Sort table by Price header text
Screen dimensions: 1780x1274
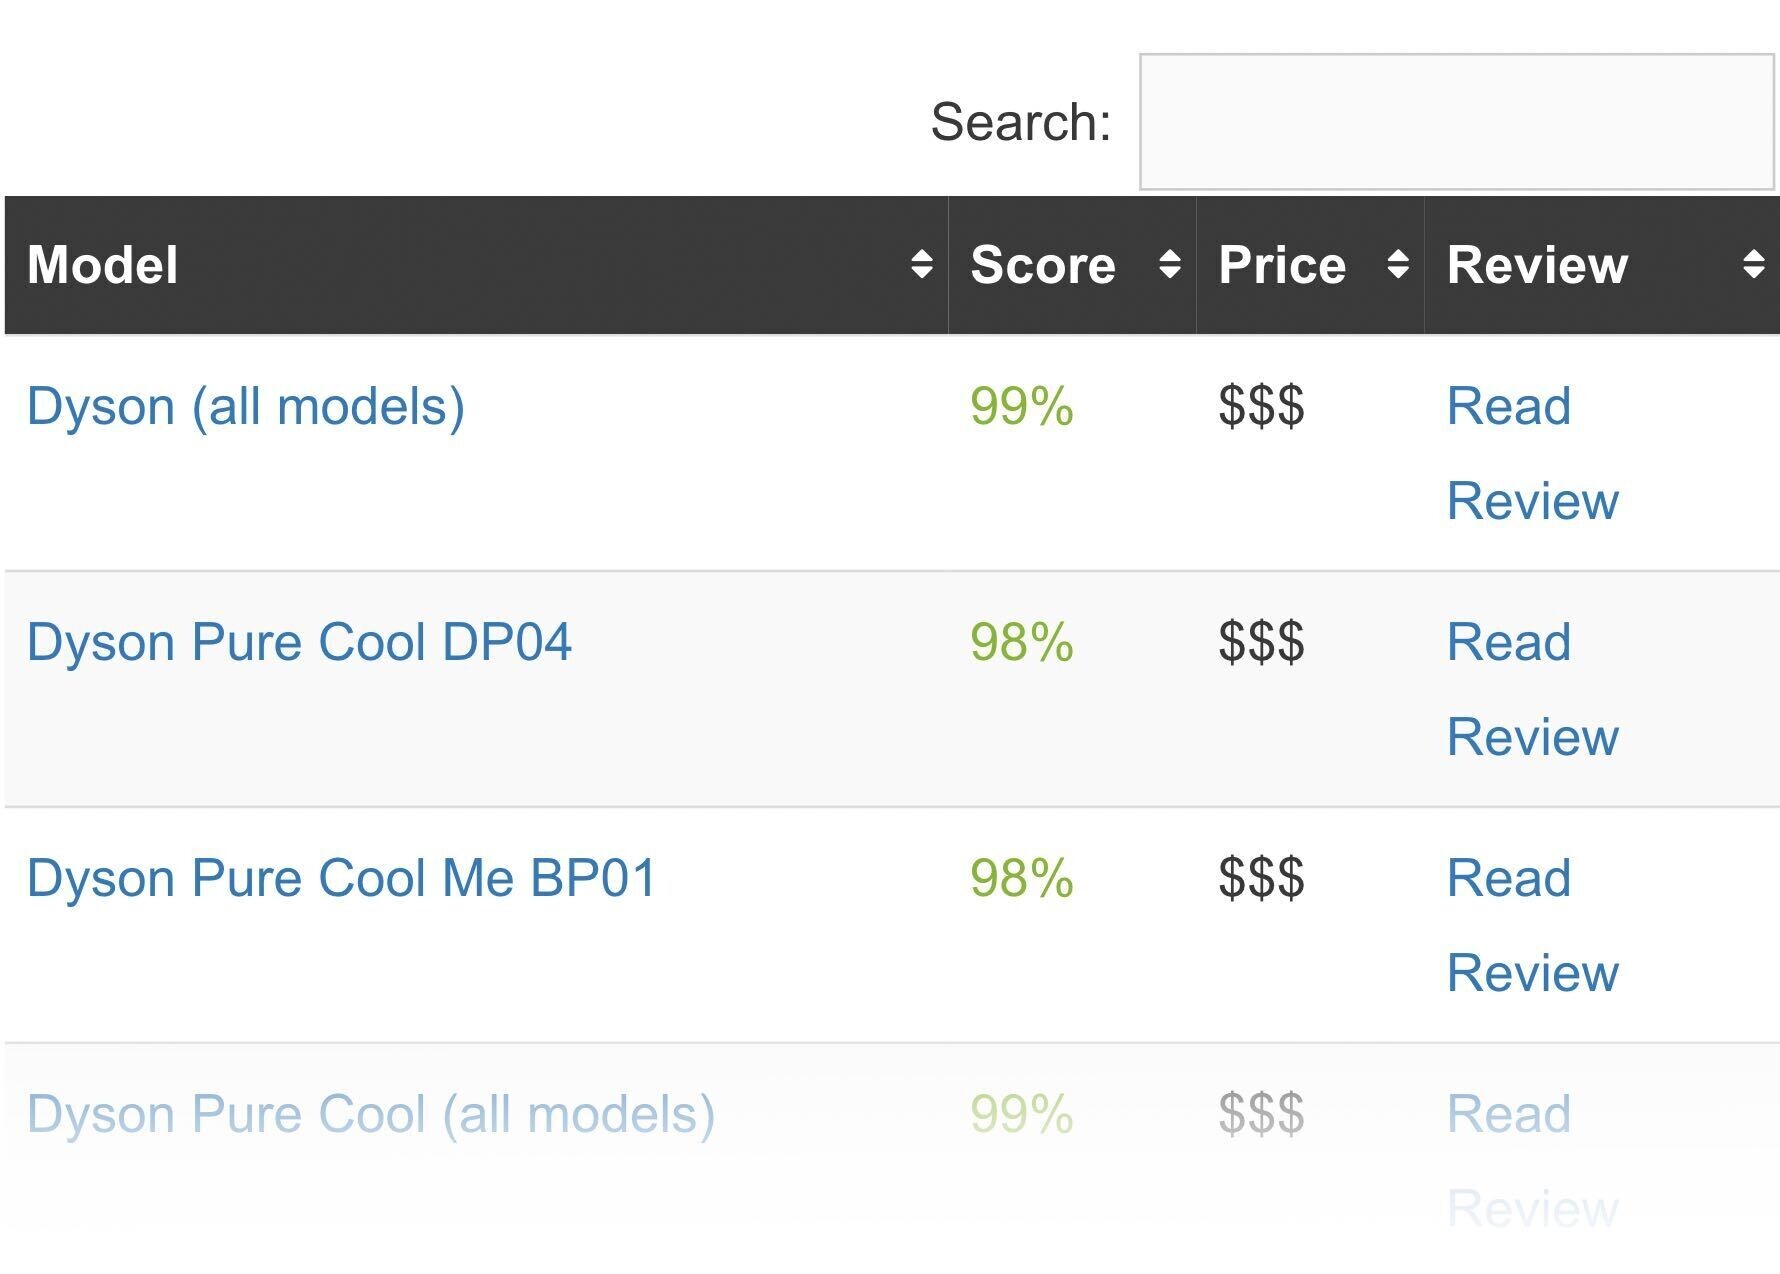[1282, 265]
